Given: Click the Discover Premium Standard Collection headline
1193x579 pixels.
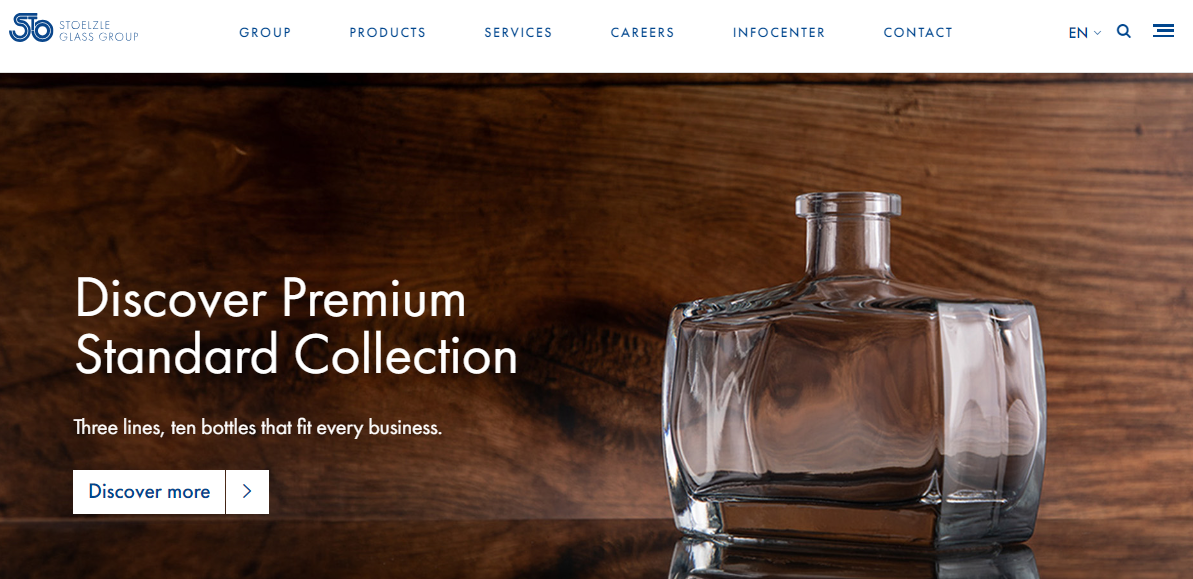Looking at the screenshot, I should [x=296, y=326].
